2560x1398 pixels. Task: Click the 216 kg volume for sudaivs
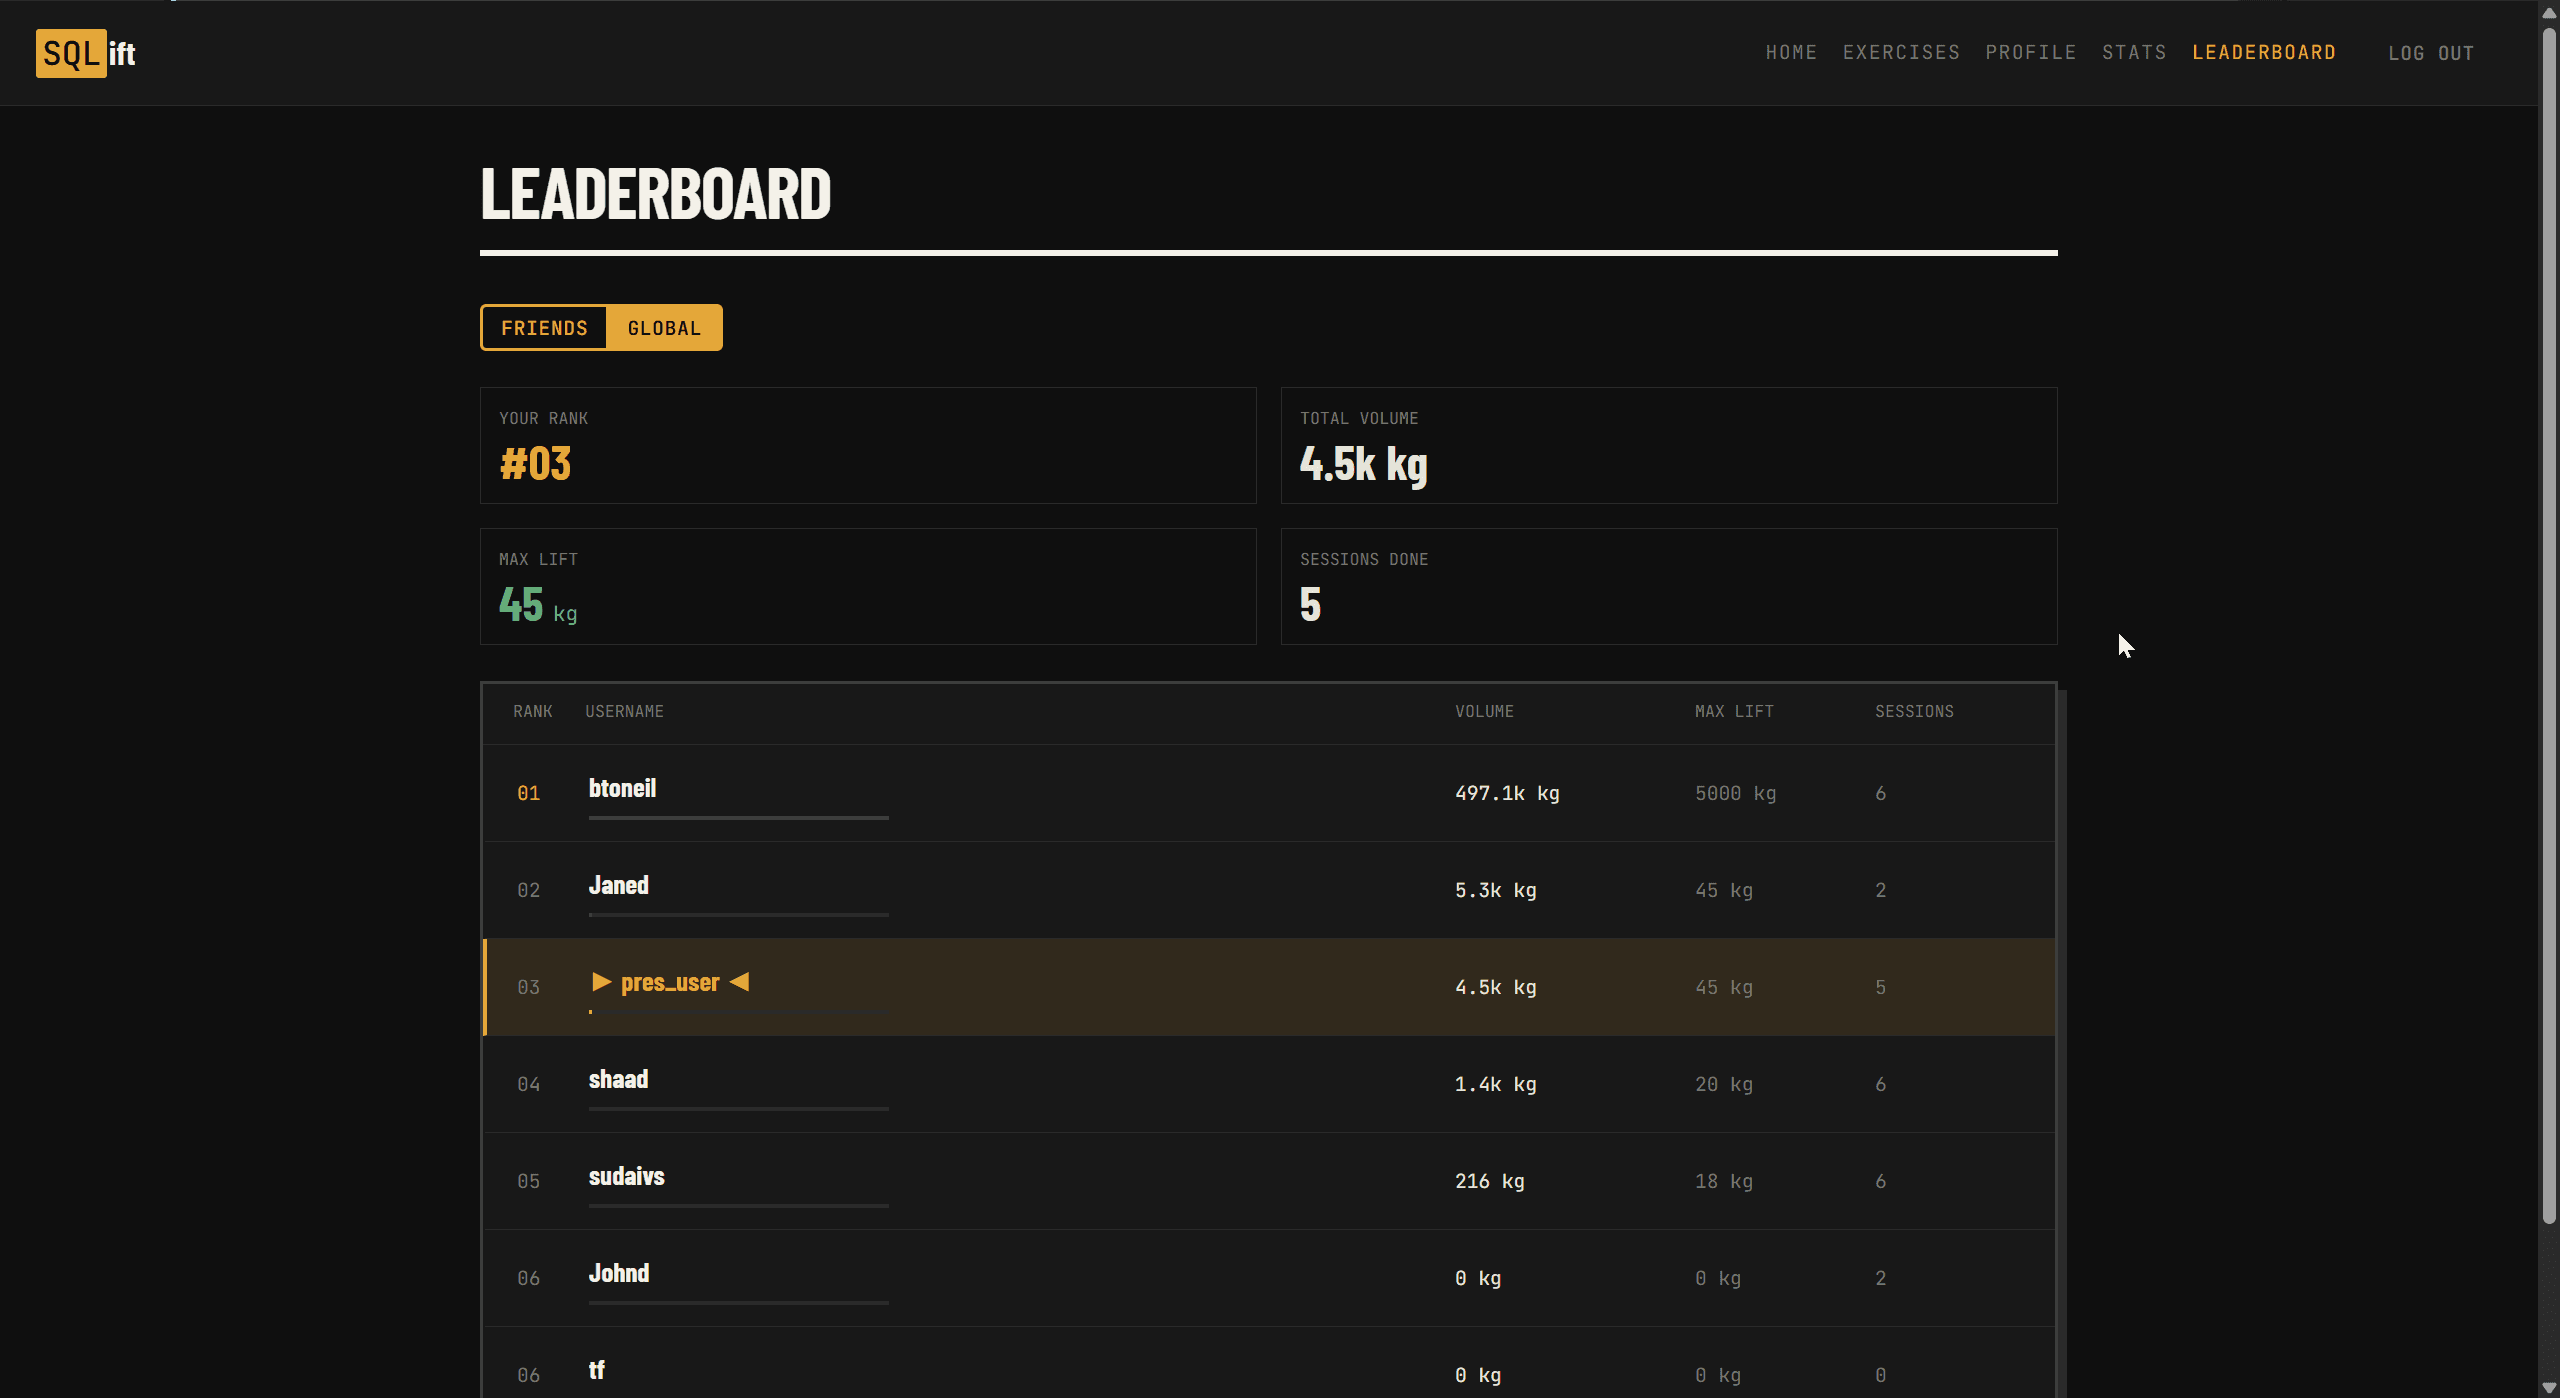pyautogui.click(x=1489, y=1181)
